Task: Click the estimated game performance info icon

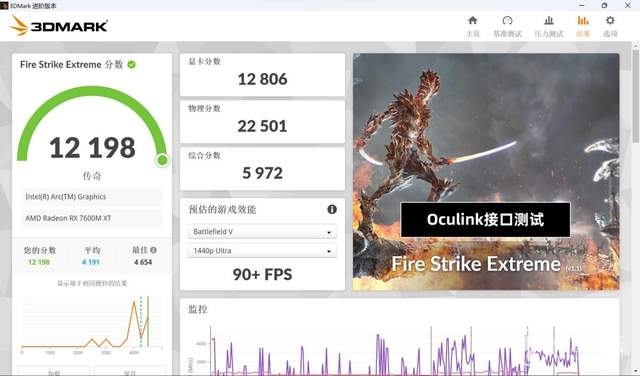Action: [x=332, y=209]
